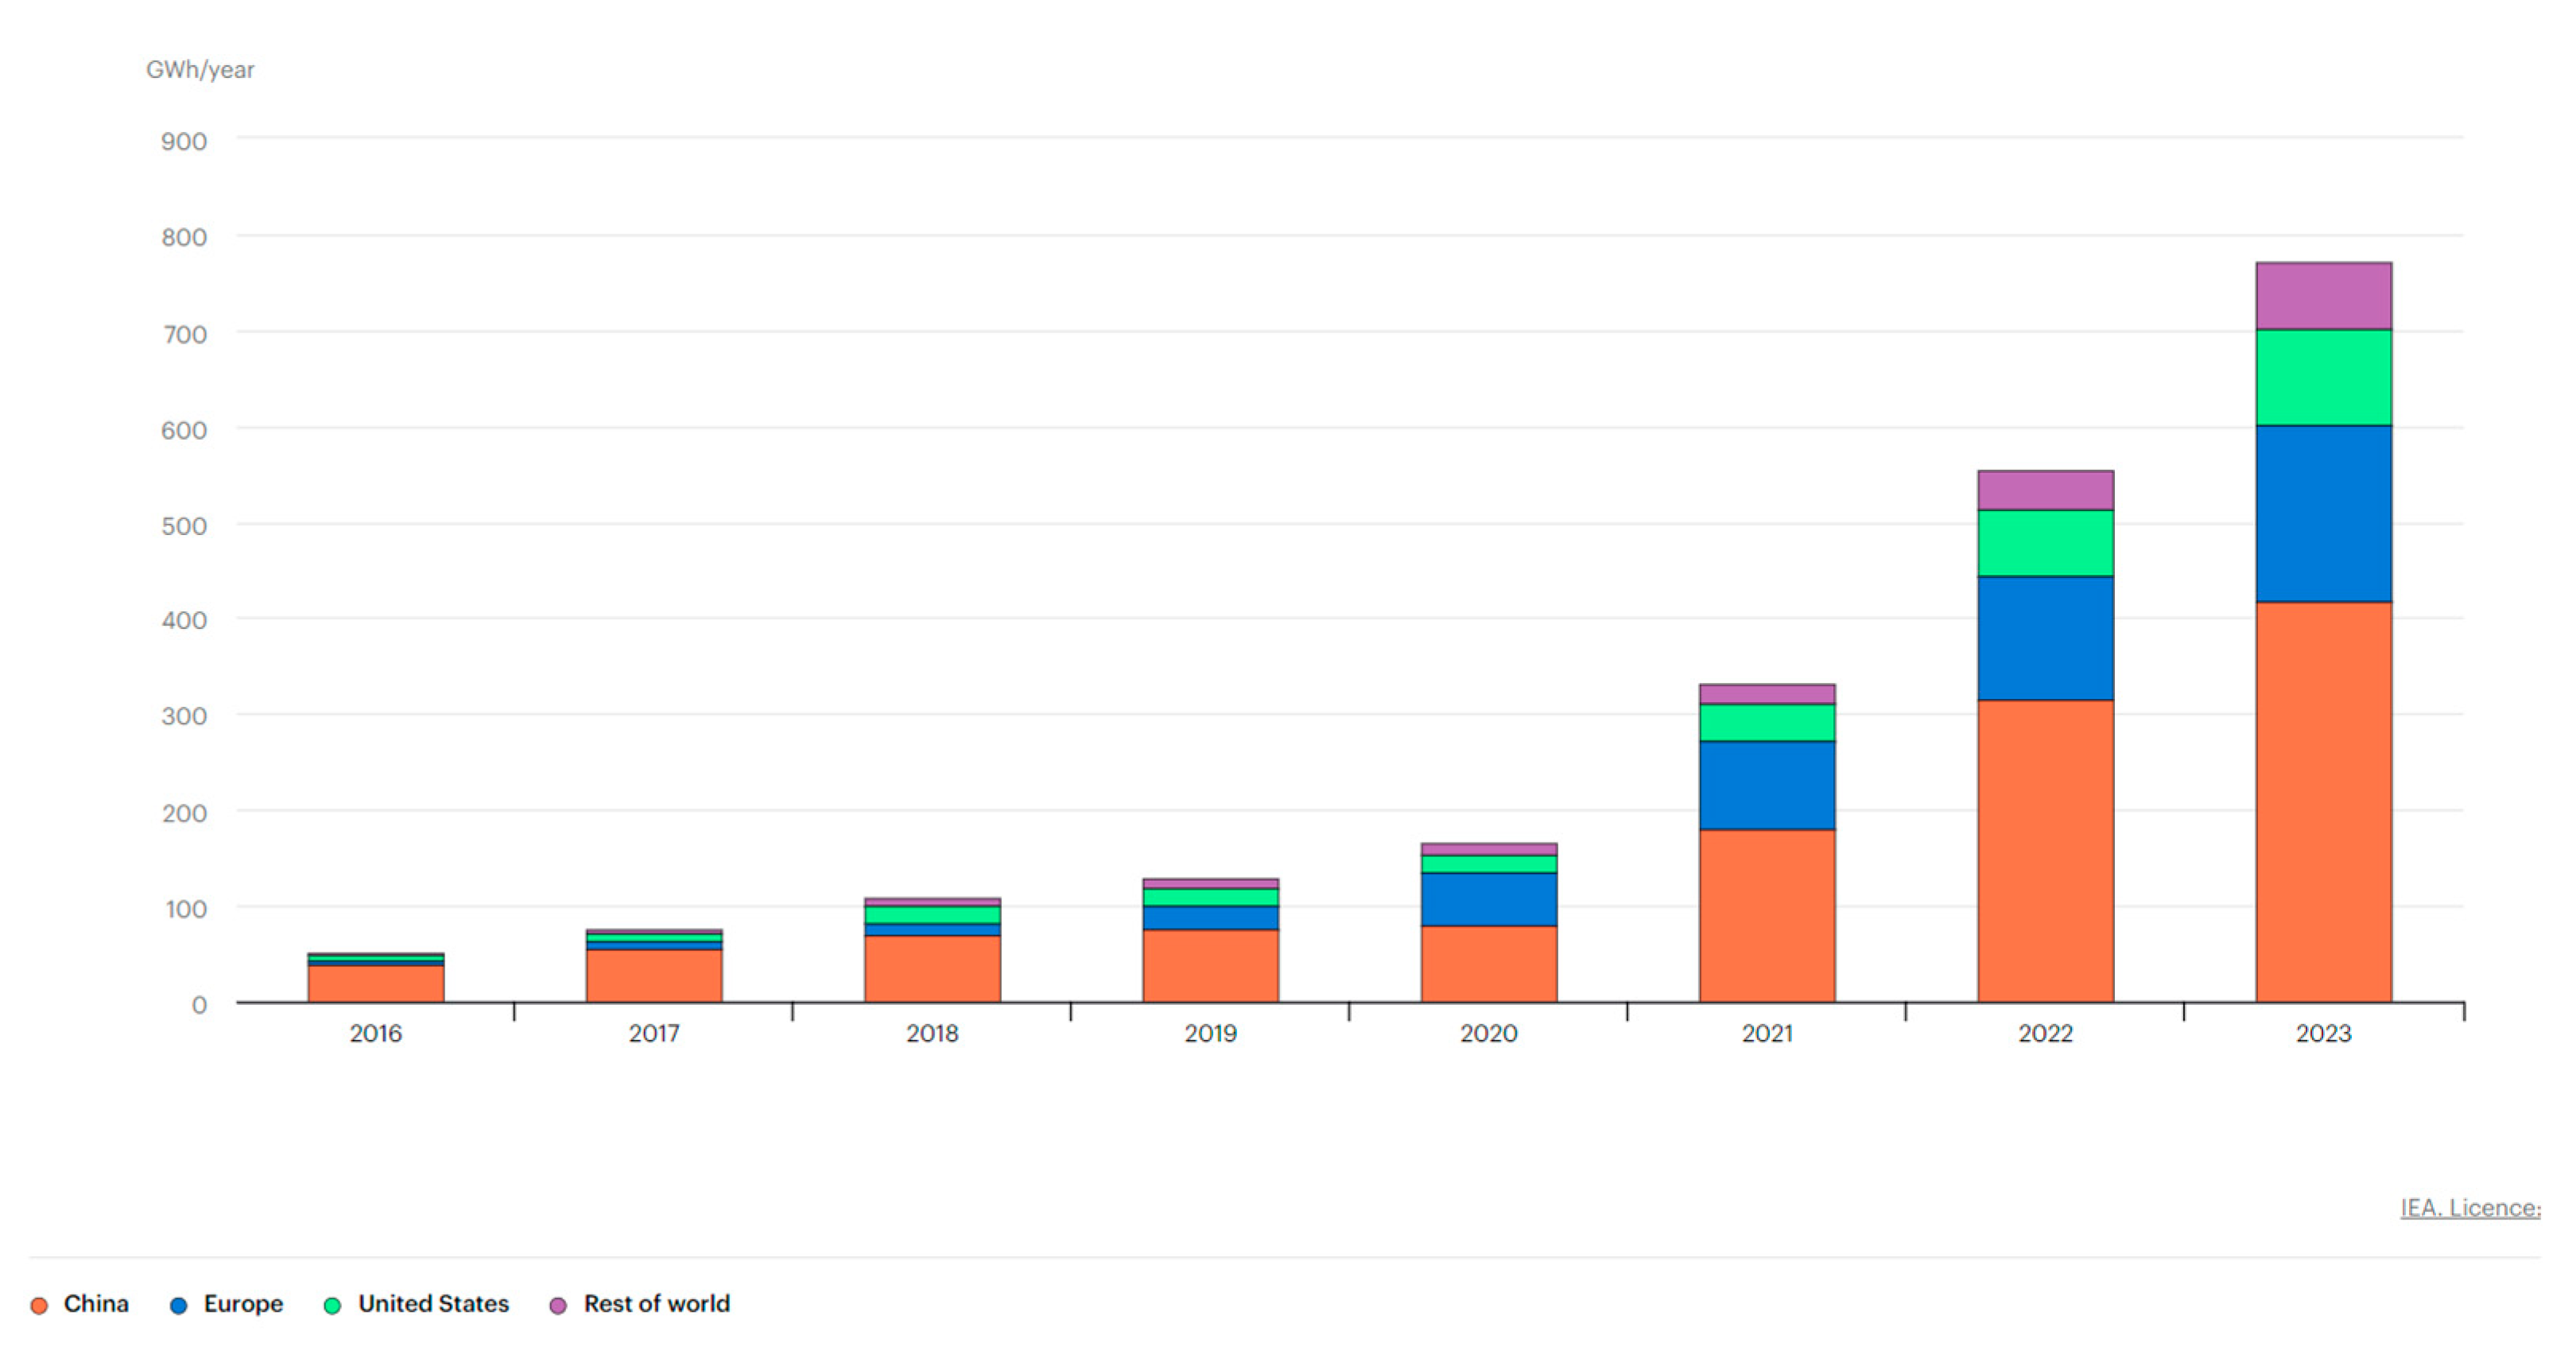Click the orange China legend dot
The width and height of the screenshot is (2576, 1350).
coord(39,1305)
